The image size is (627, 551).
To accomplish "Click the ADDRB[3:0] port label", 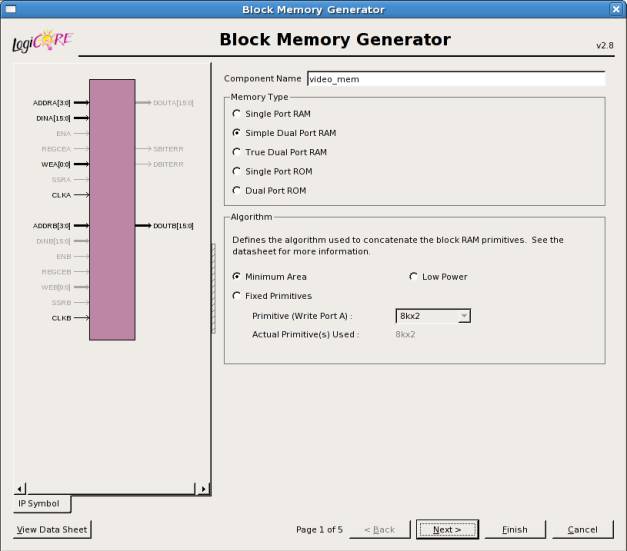I will [x=52, y=226].
